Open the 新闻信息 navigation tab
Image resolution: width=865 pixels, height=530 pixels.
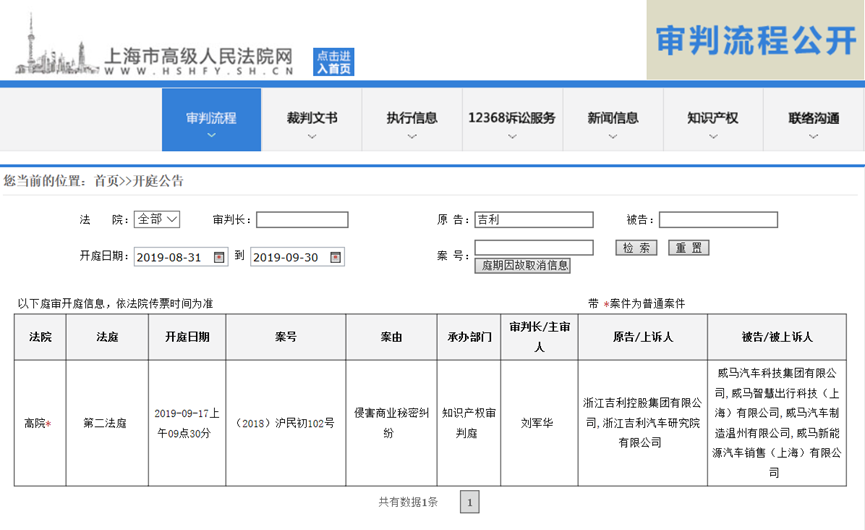(613, 120)
